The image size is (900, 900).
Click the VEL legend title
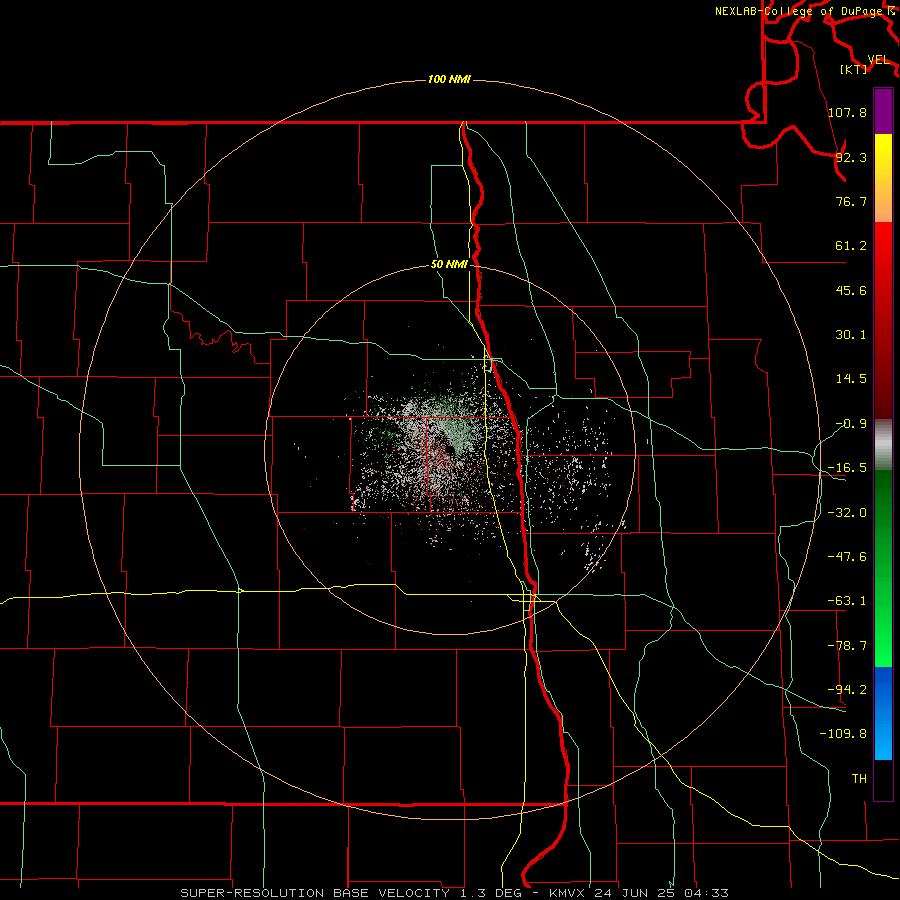[x=878, y=59]
